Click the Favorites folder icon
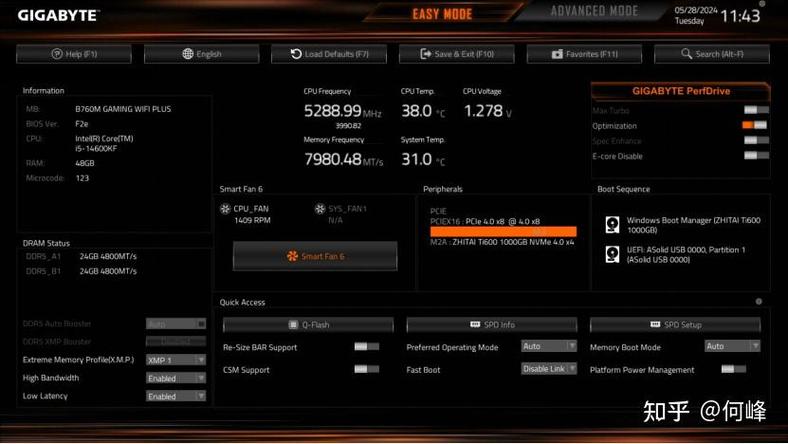Viewport: 788px width, 444px height. (557, 54)
